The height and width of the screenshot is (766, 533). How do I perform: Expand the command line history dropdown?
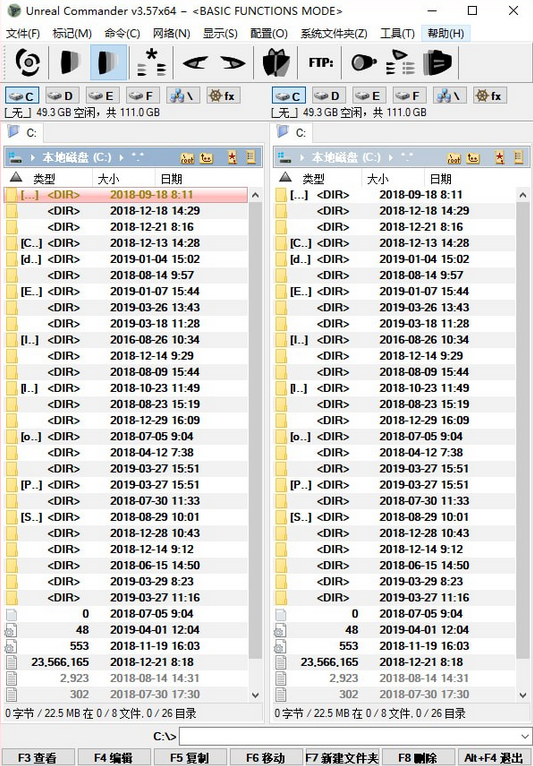coord(525,736)
